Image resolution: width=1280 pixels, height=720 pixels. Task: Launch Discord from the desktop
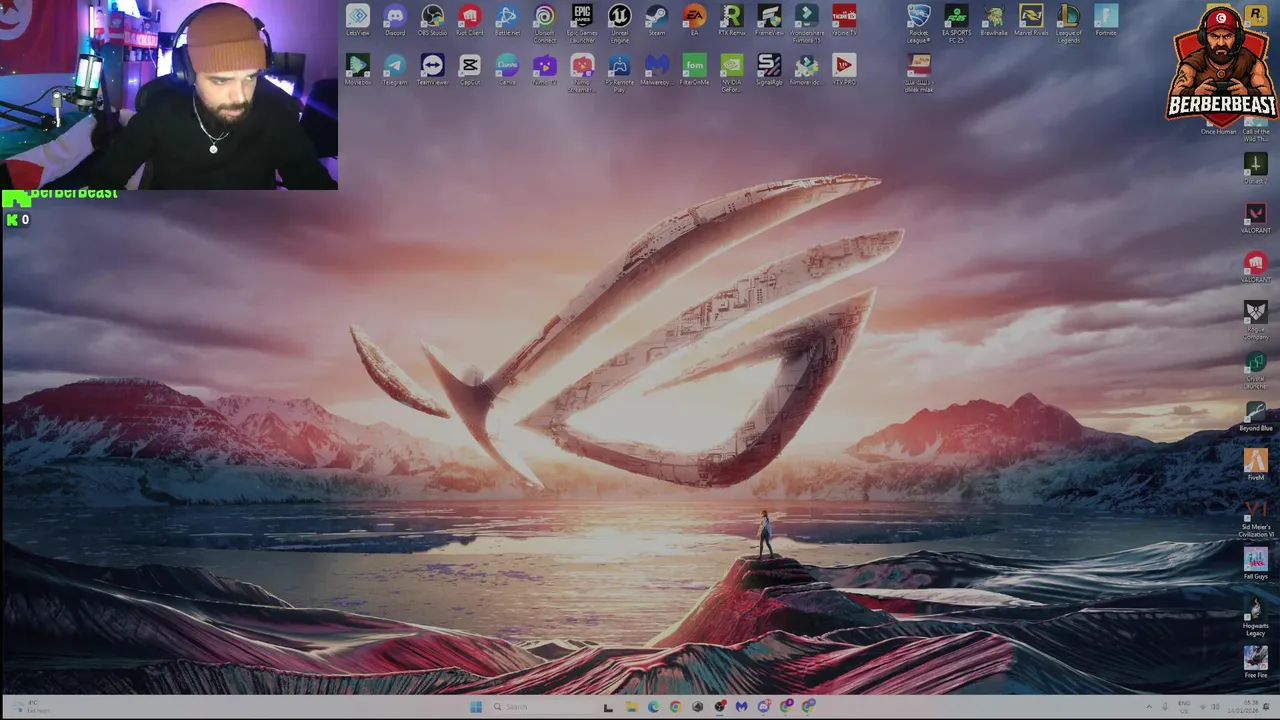coord(395,21)
